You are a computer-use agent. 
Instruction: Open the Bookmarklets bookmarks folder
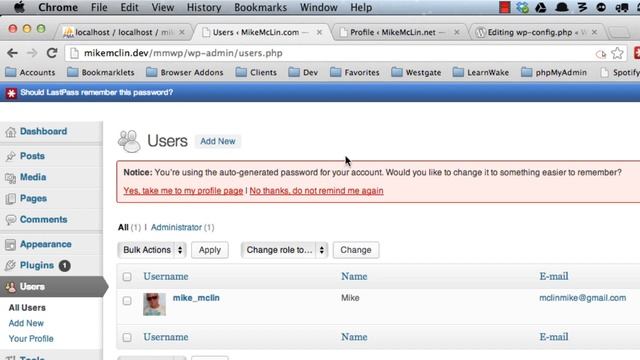coord(101,73)
